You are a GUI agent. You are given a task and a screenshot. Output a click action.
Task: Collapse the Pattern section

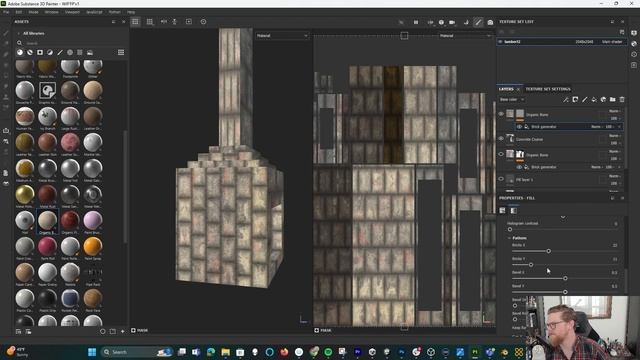509,238
